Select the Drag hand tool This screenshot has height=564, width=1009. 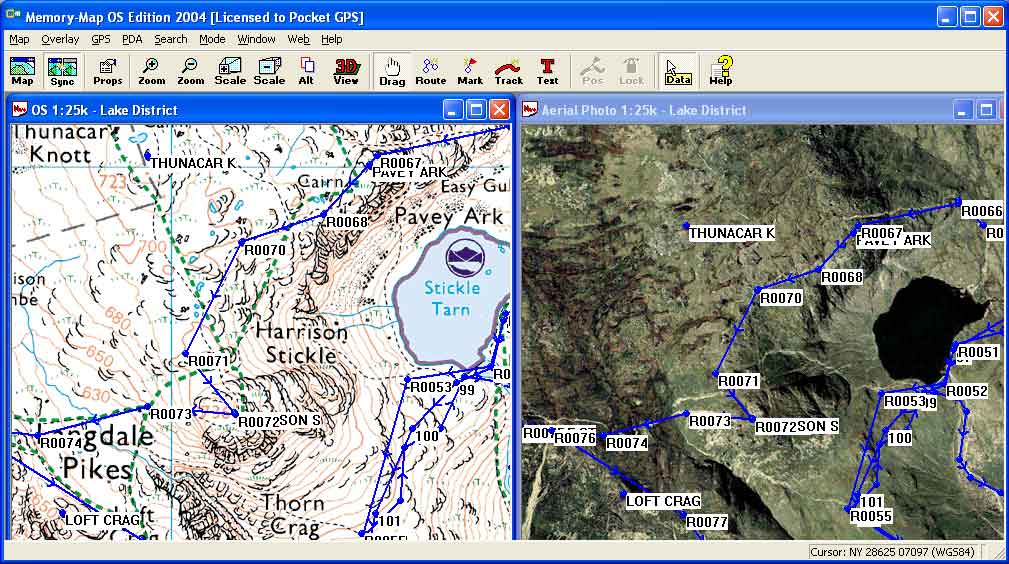pyautogui.click(x=392, y=71)
